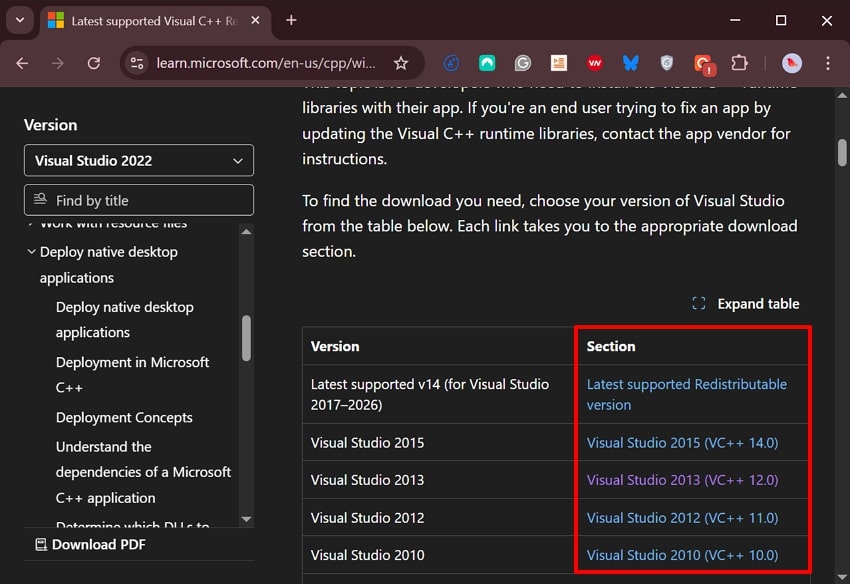This screenshot has height=584, width=850.
Task: Expand the table using Expand table control
Action: [x=745, y=303]
